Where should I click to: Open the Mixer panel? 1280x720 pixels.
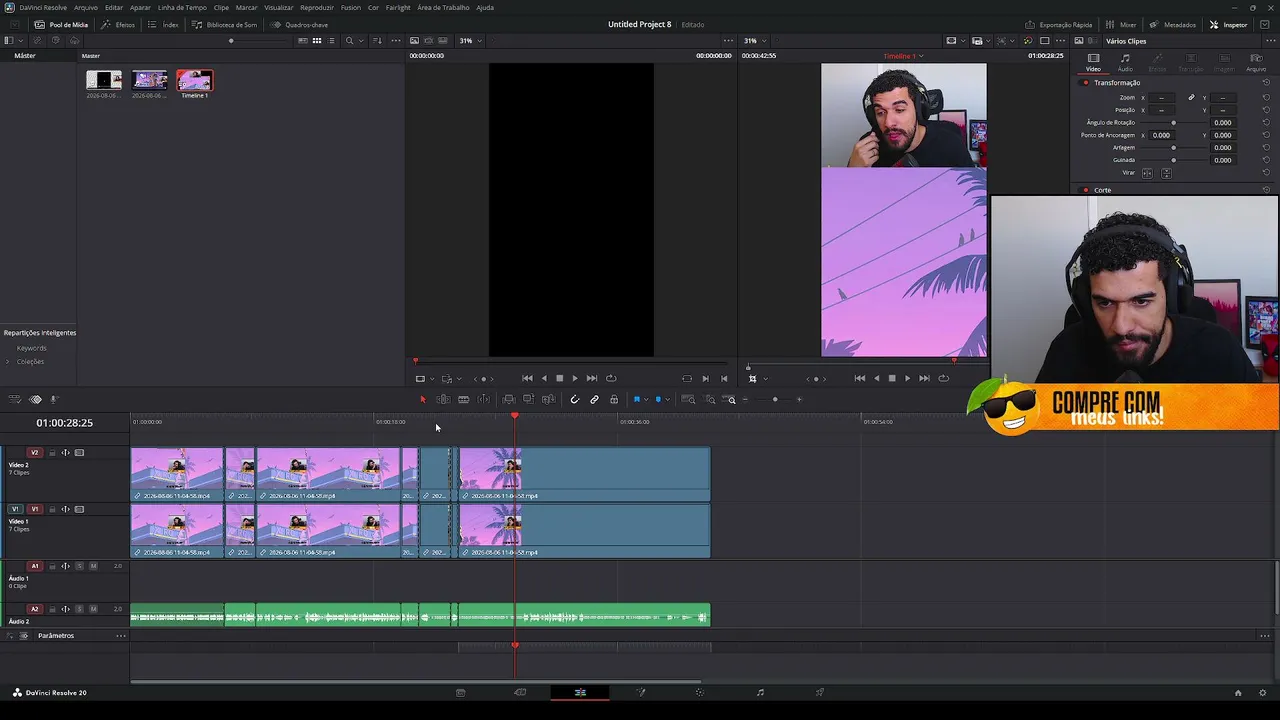(1122, 25)
